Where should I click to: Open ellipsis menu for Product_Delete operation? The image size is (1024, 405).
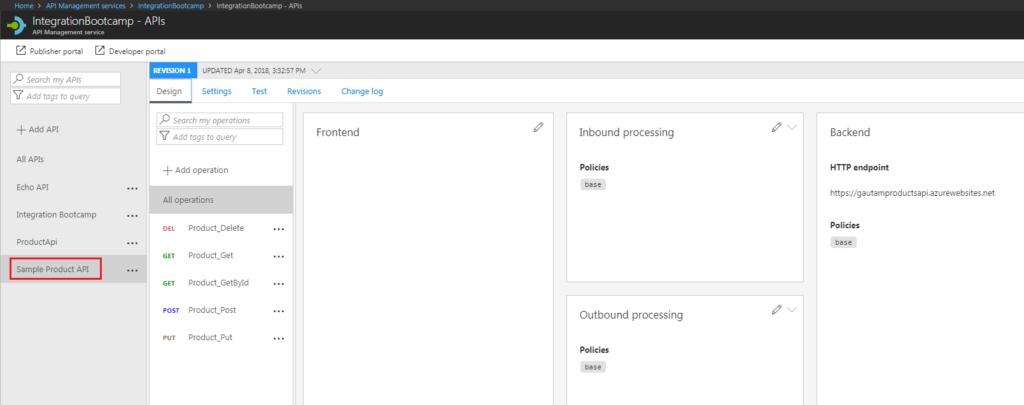[279, 229]
